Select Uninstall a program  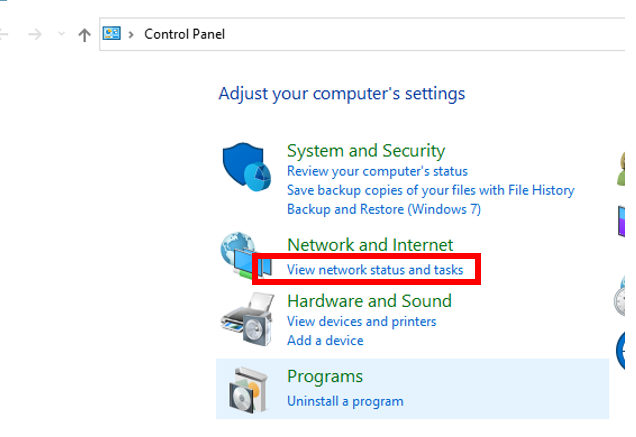[345, 401]
